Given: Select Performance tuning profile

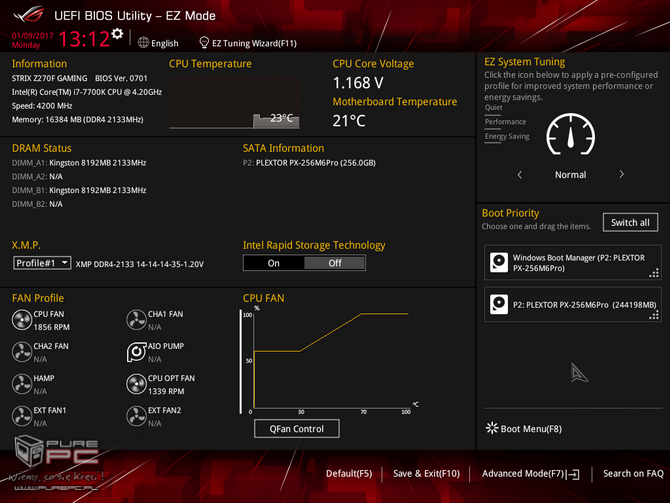Looking at the screenshot, I should coord(505,122).
